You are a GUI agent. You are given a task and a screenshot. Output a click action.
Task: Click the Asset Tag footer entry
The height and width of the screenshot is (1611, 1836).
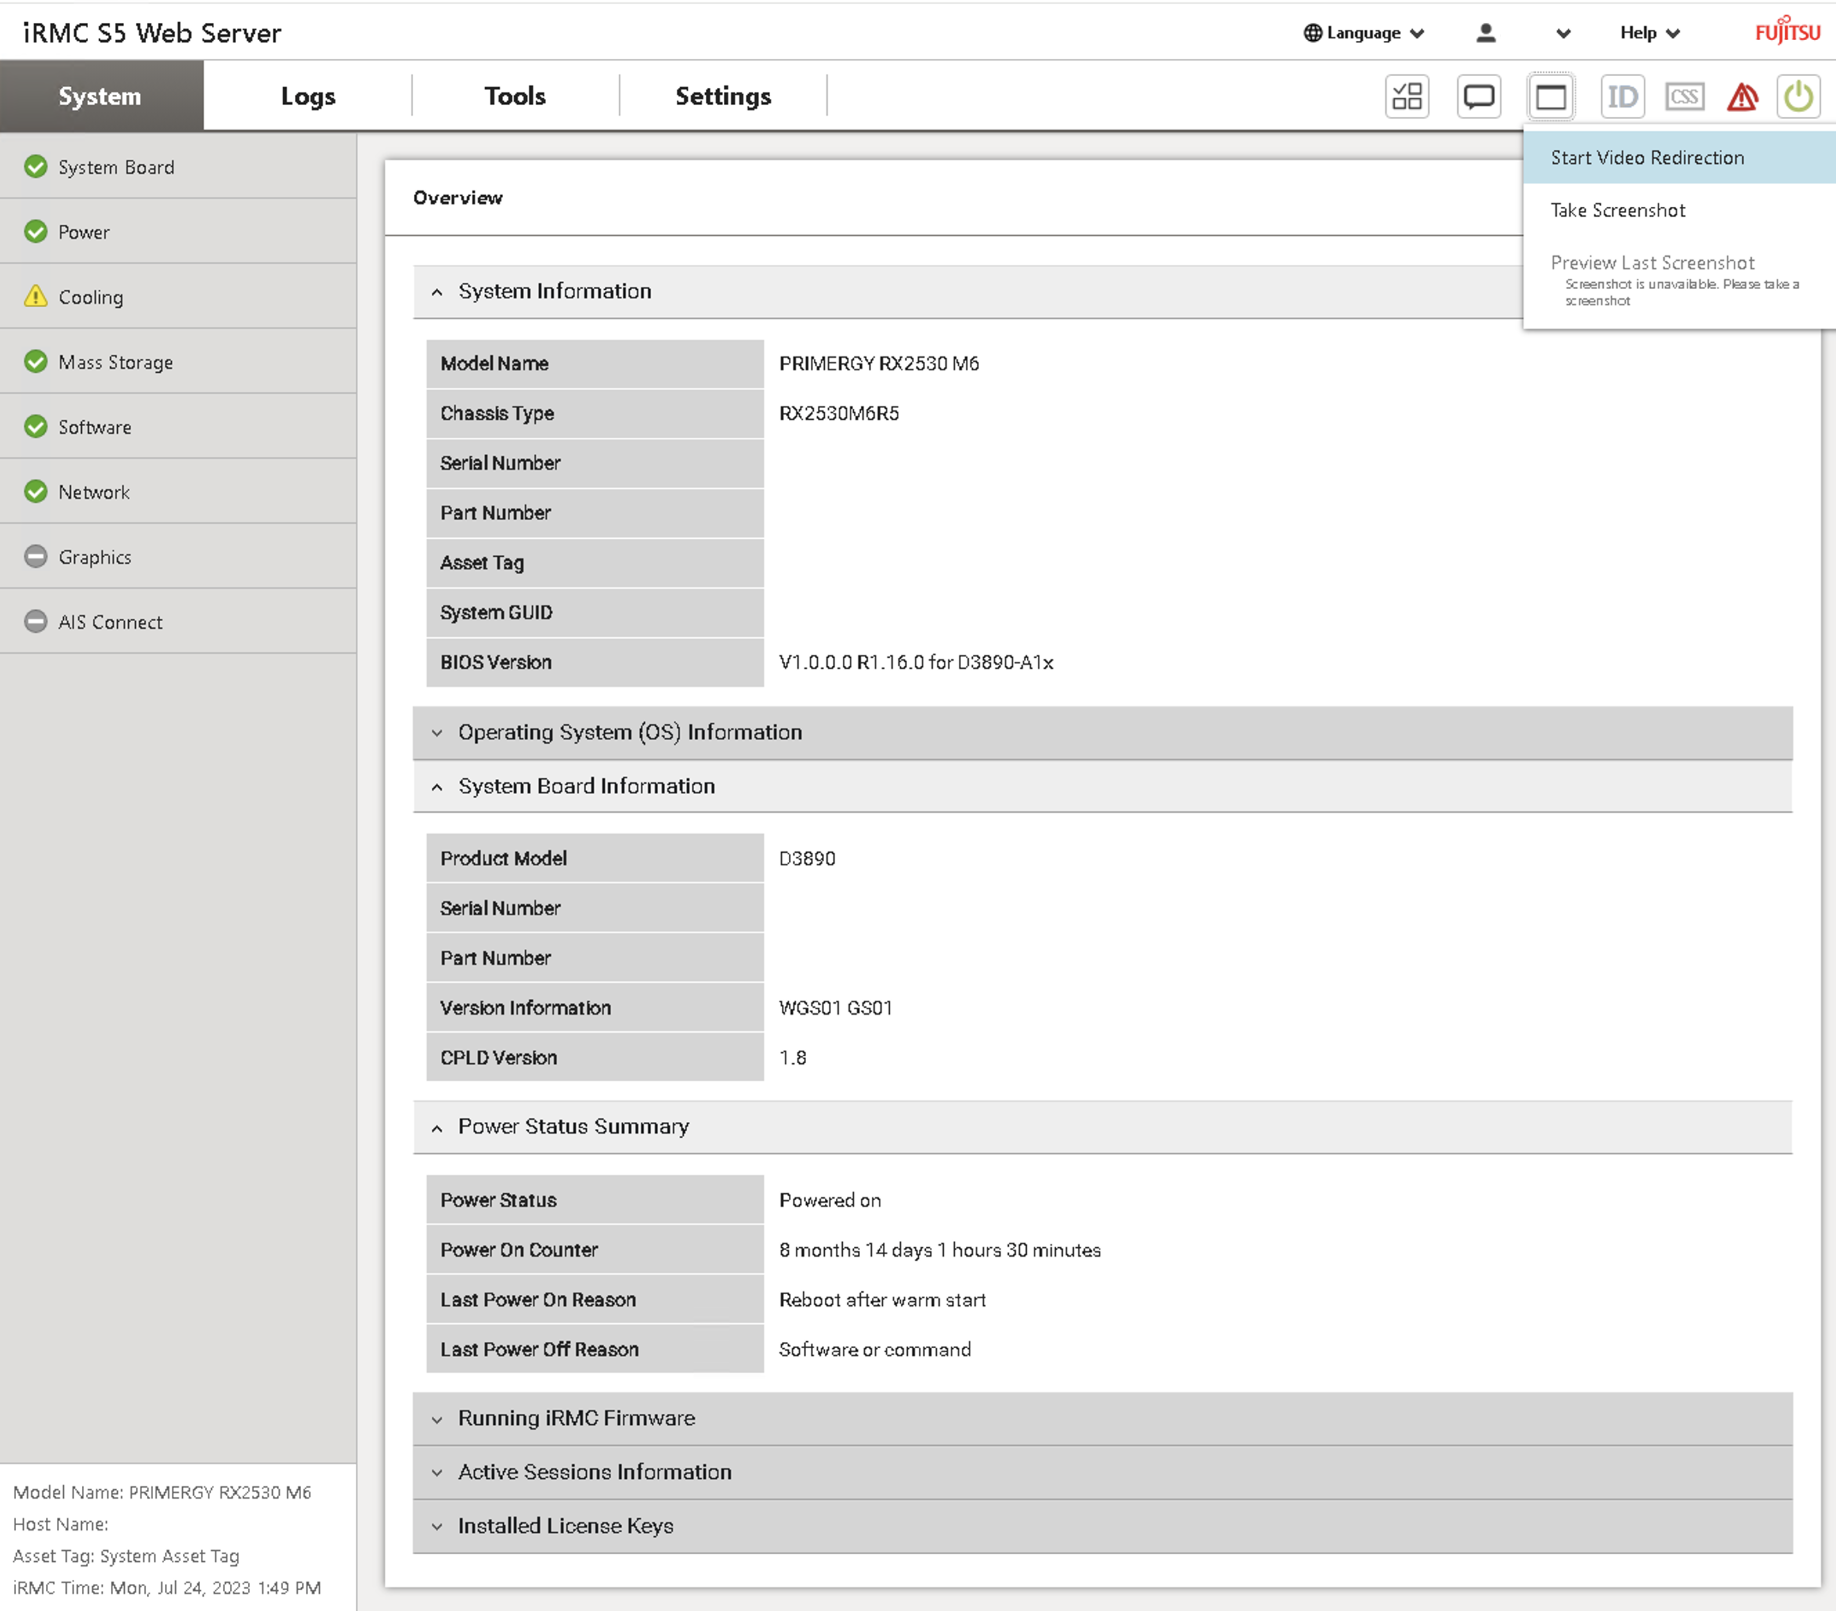pyautogui.click(x=126, y=1556)
